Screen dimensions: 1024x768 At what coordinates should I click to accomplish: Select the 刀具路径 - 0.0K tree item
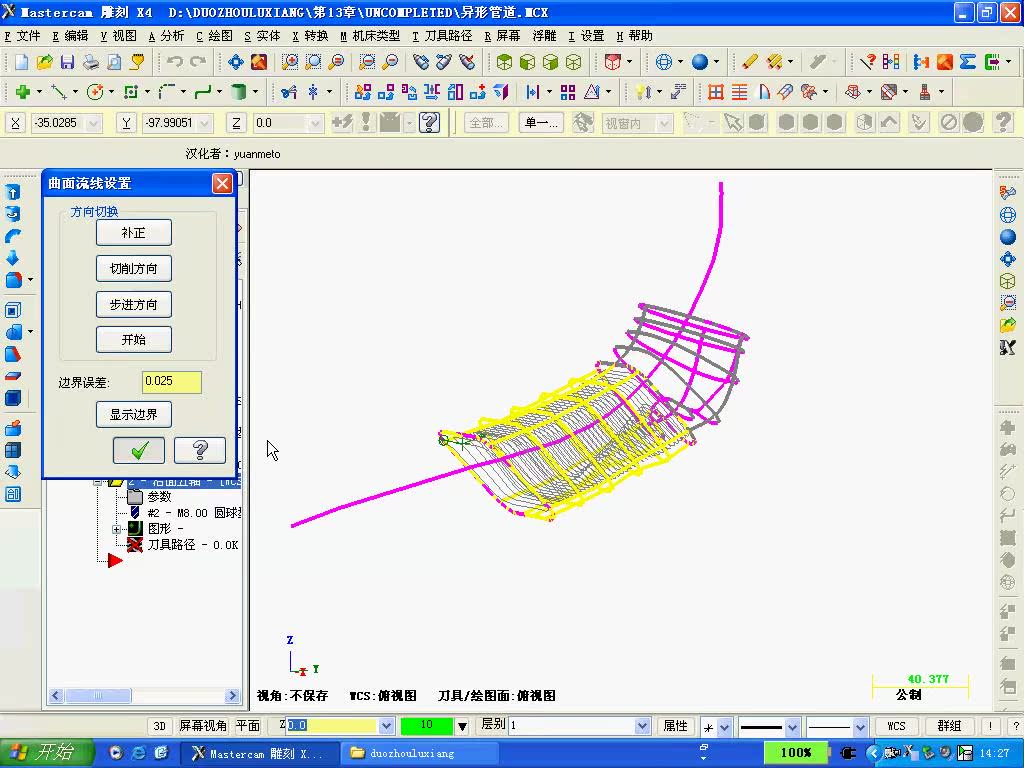click(x=184, y=545)
